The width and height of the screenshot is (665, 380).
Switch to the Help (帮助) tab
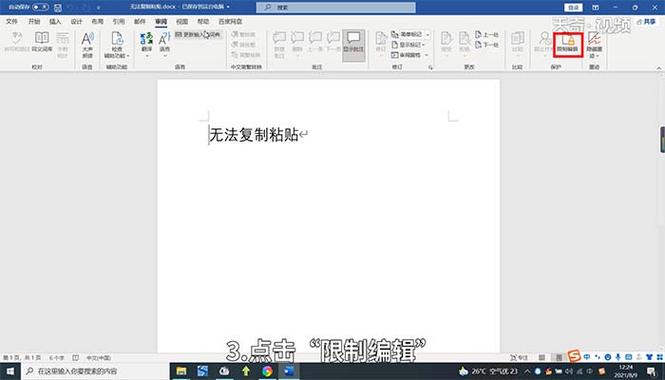[x=203, y=21]
